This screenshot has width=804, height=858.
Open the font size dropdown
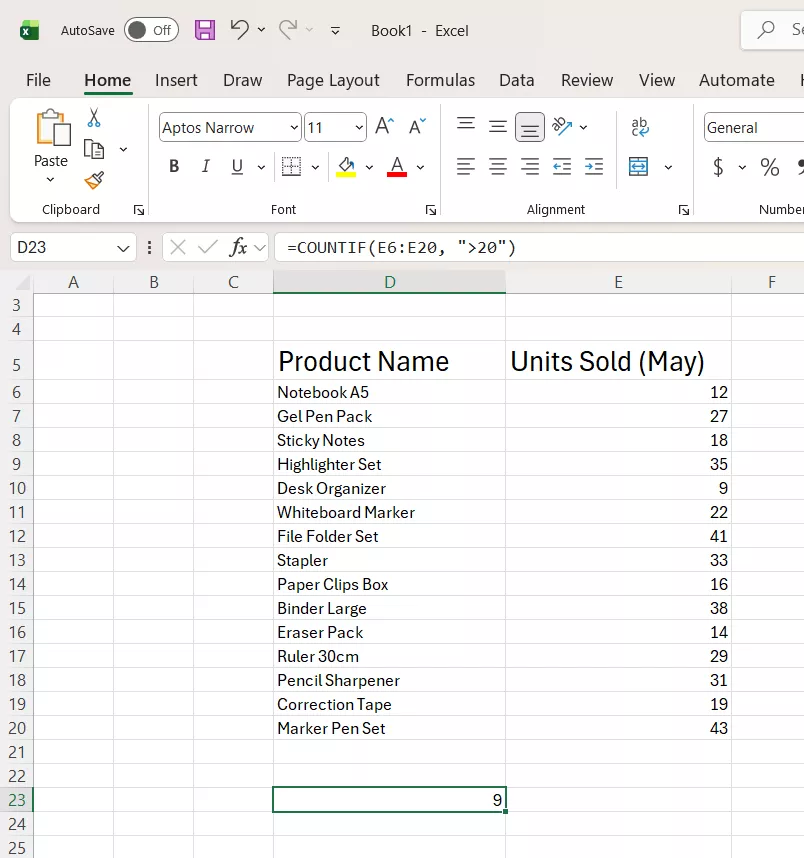point(357,127)
